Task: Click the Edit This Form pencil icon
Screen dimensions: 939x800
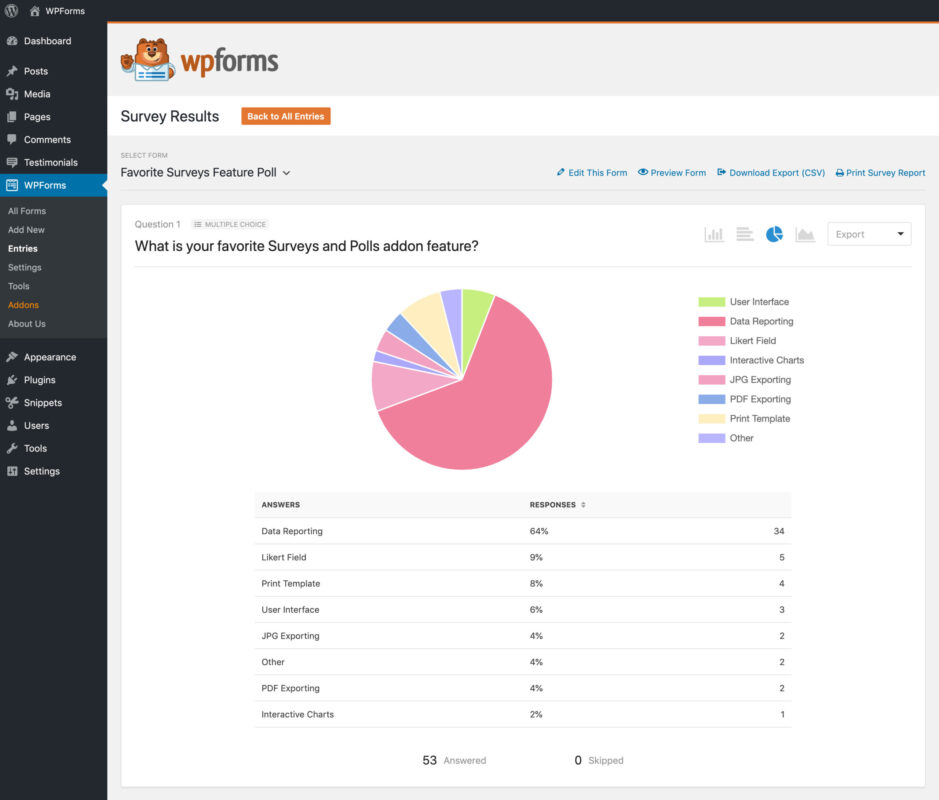Action: click(562, 172)
